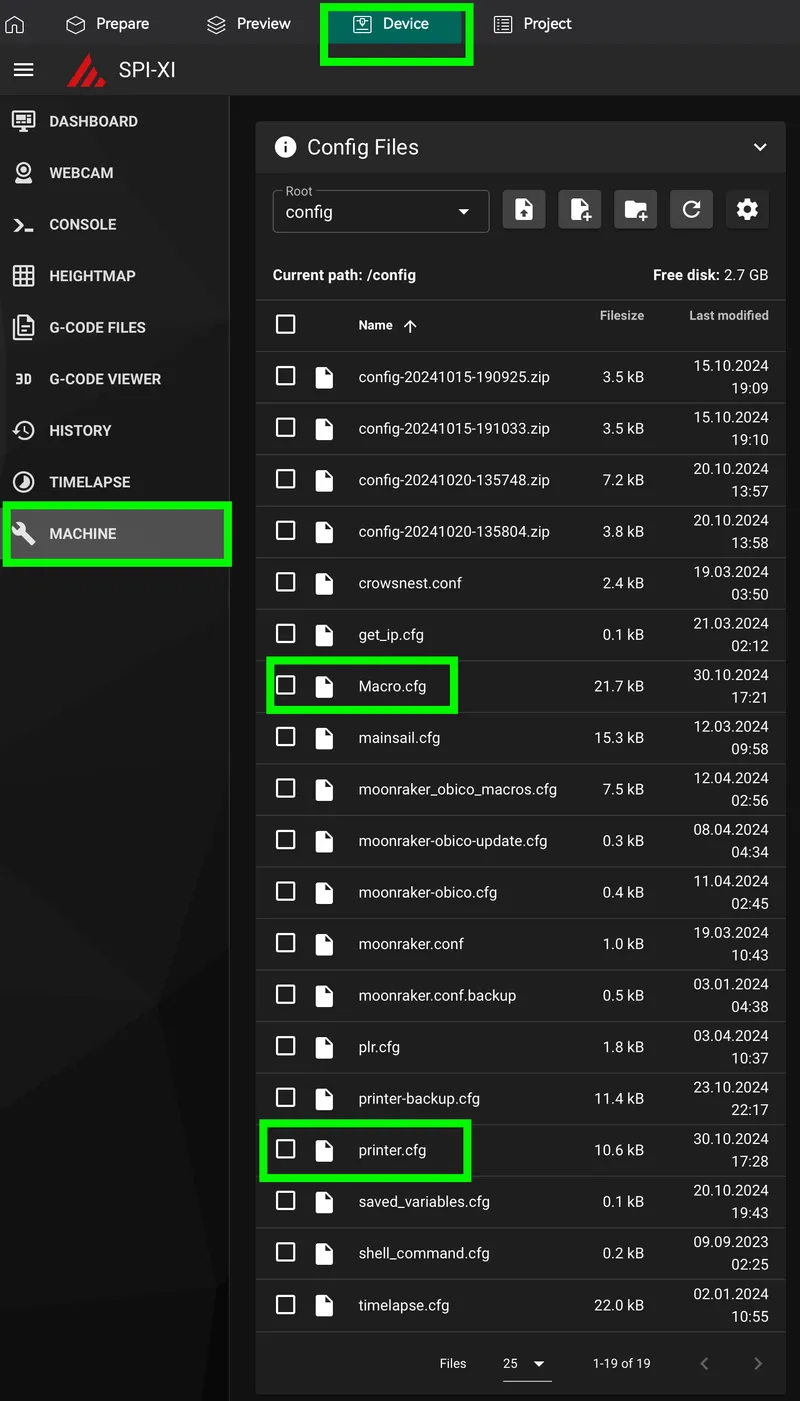The width and height of the screenshot is (800, 1401).
Task: Create a new folder with the folder icon
Action: (x=635, y=209)
